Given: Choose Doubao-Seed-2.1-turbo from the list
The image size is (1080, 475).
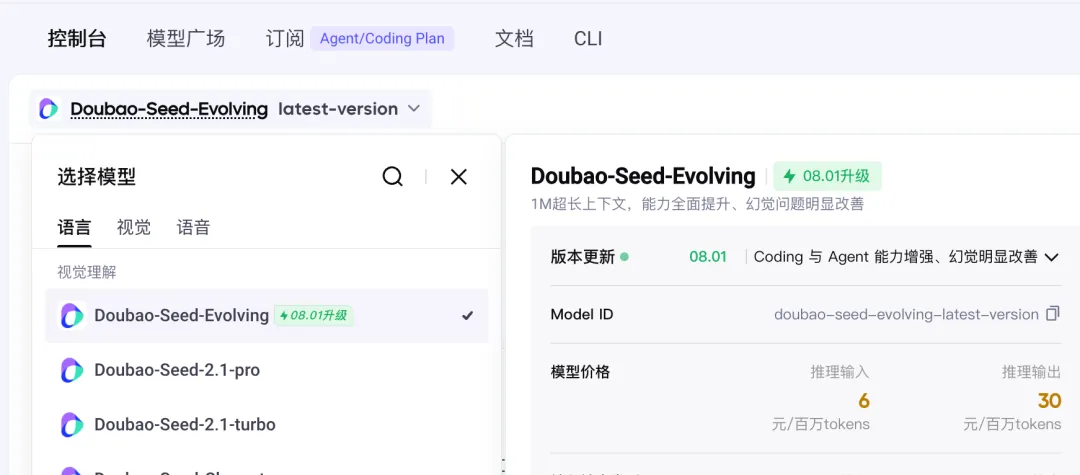Looking at the screenshot, I should click(x=267, y=425).
